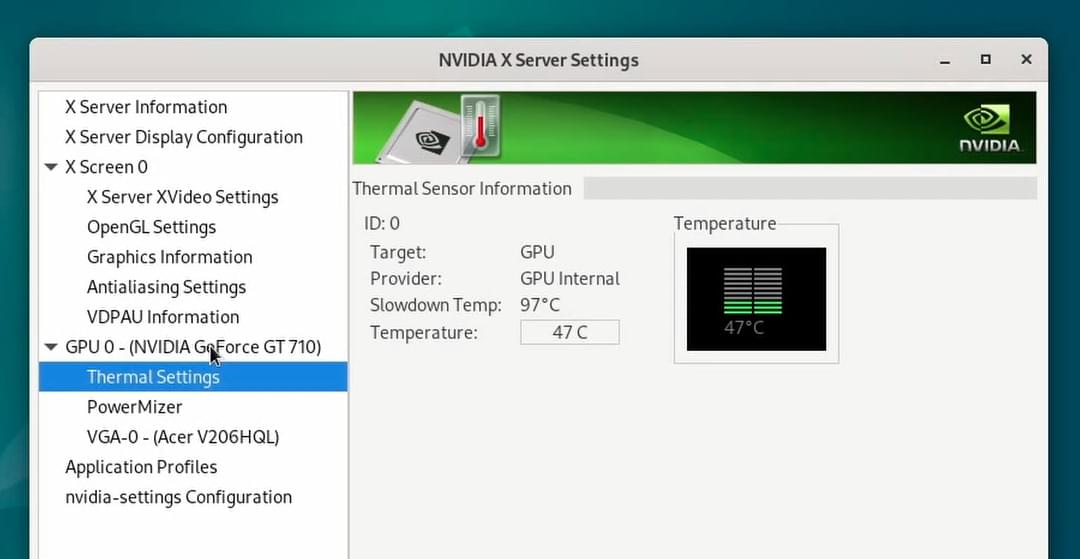Screen dimensions: 1080x559
Task: Select X Server Display Configuration
Action: [x=184, y=137]
